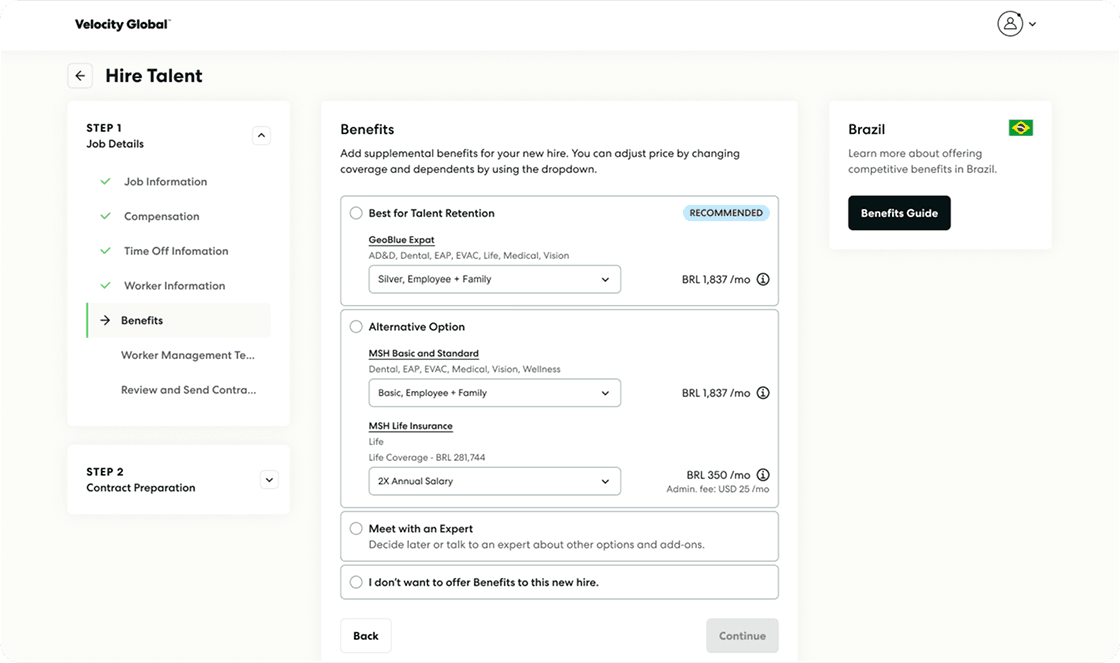Choose the Meet with an Expert option
Viewport: 1120px width, 663px height.
tap(356, 529)
